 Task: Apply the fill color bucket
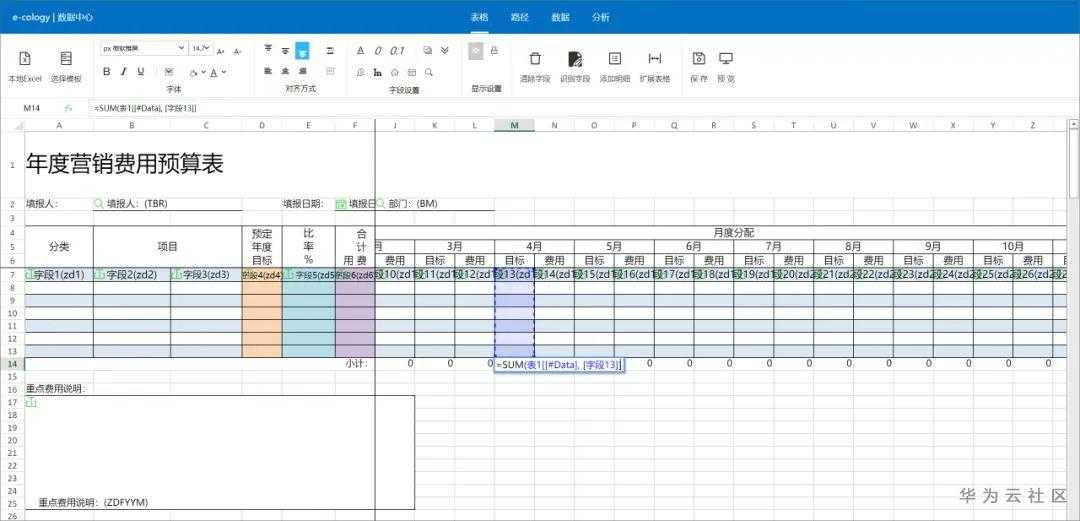point(194,72)
